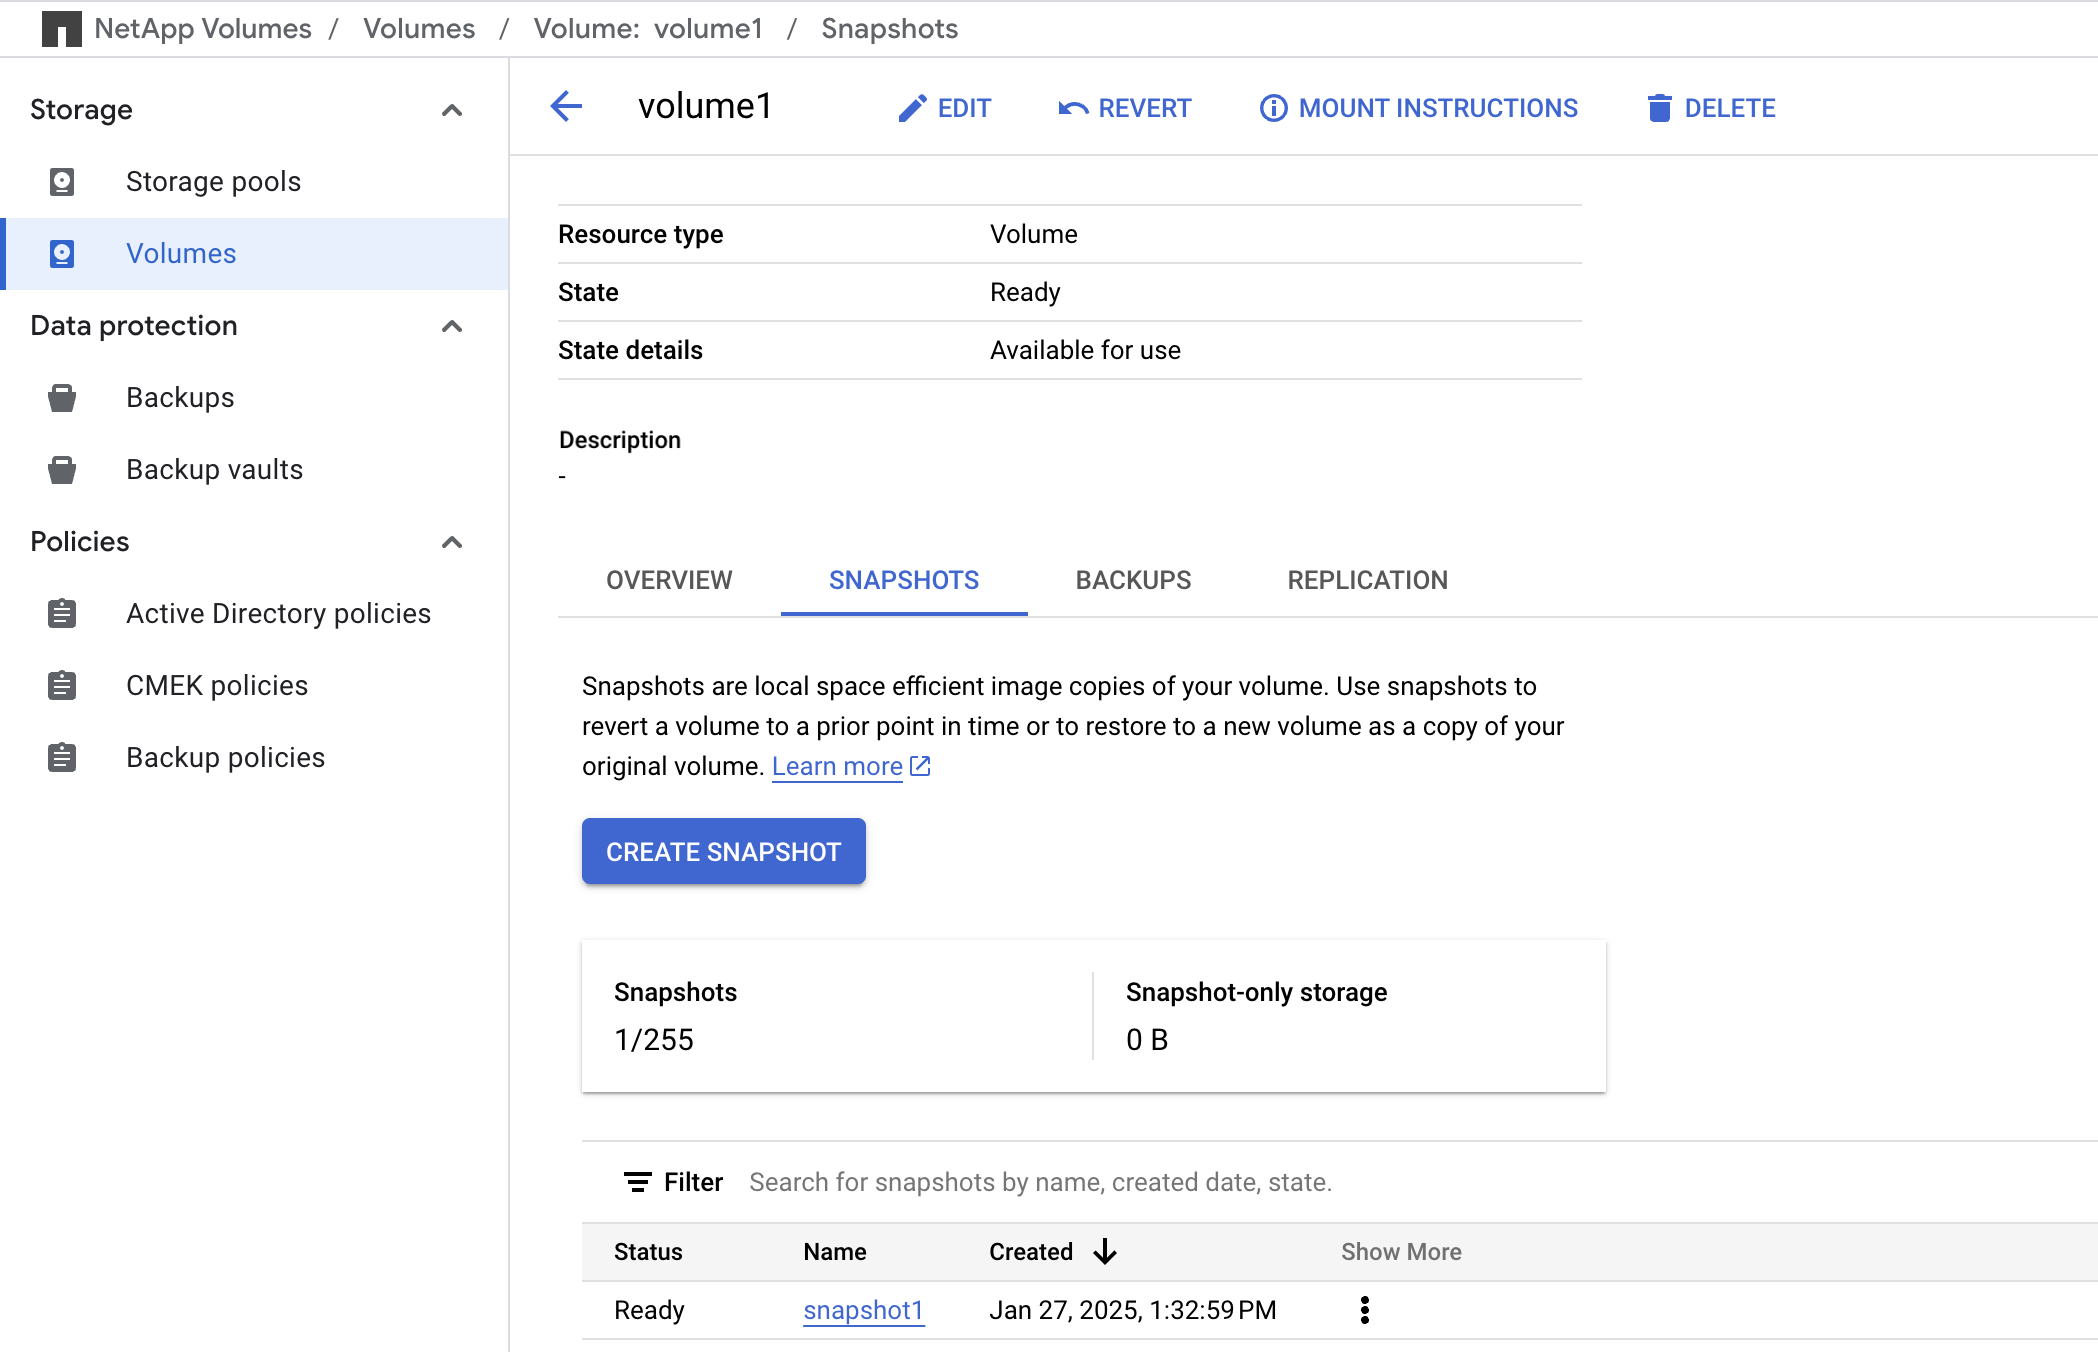
Task: Open Active Directory policies page
Action: tap(278, 613)
